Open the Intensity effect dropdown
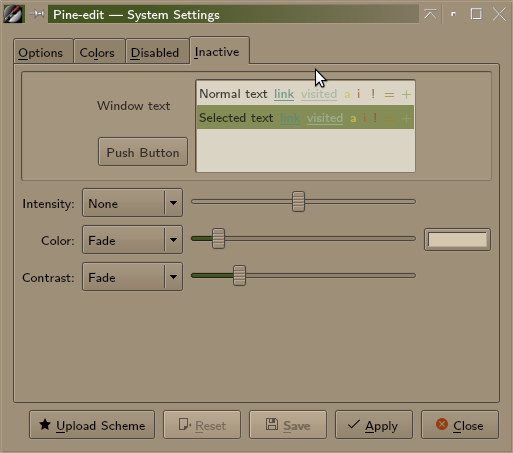The height and width of the screenshot is (453, 513). 132,203
